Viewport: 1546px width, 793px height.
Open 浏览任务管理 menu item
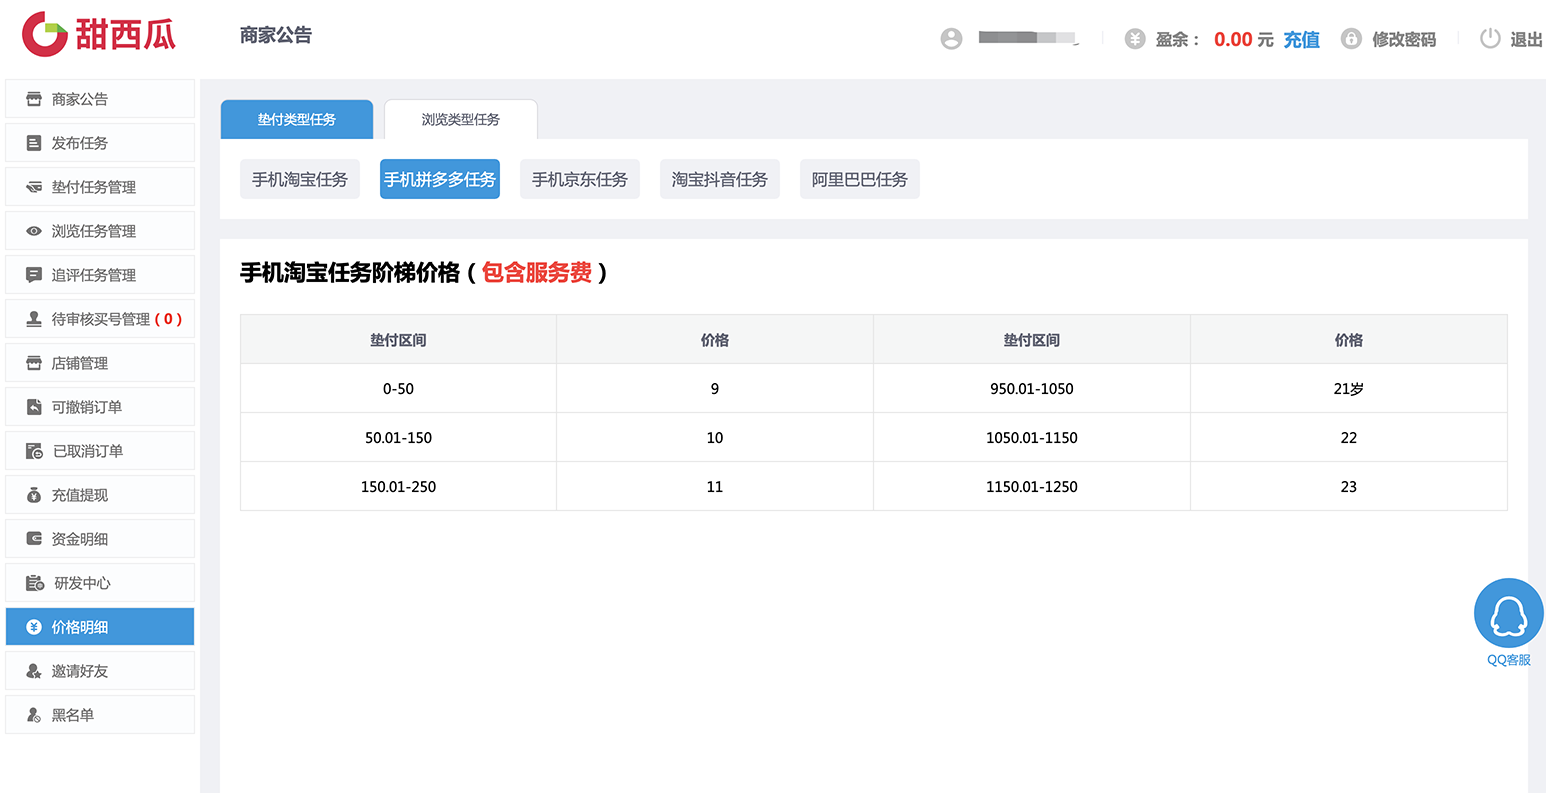(x=100, y=231)
